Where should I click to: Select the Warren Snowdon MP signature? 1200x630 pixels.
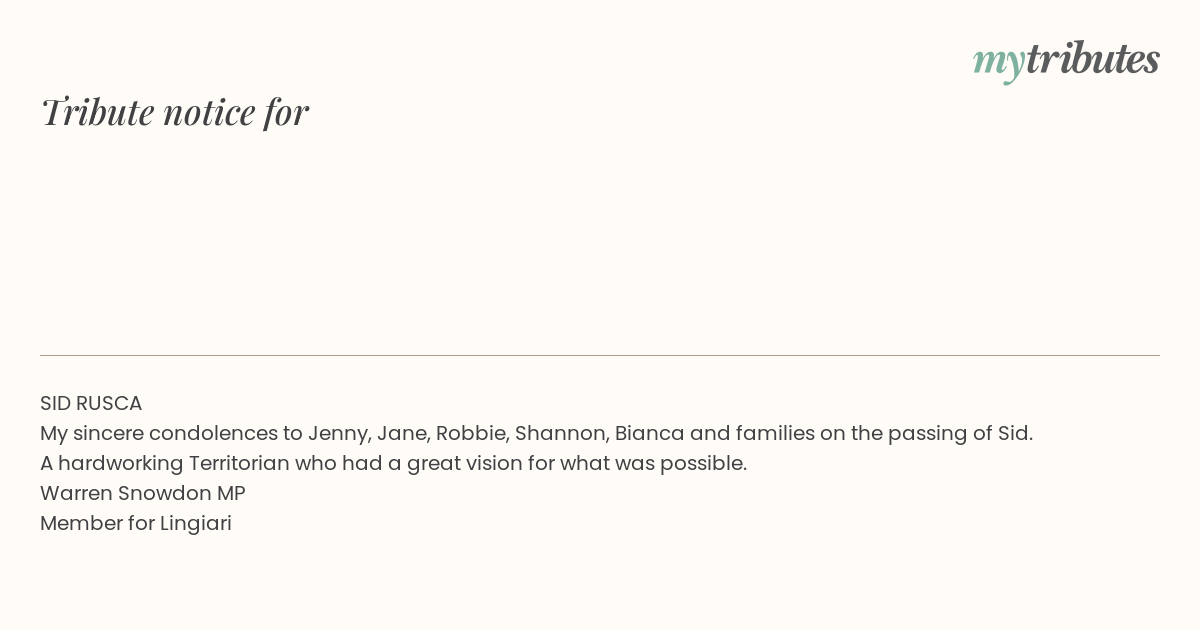[143, 493]
